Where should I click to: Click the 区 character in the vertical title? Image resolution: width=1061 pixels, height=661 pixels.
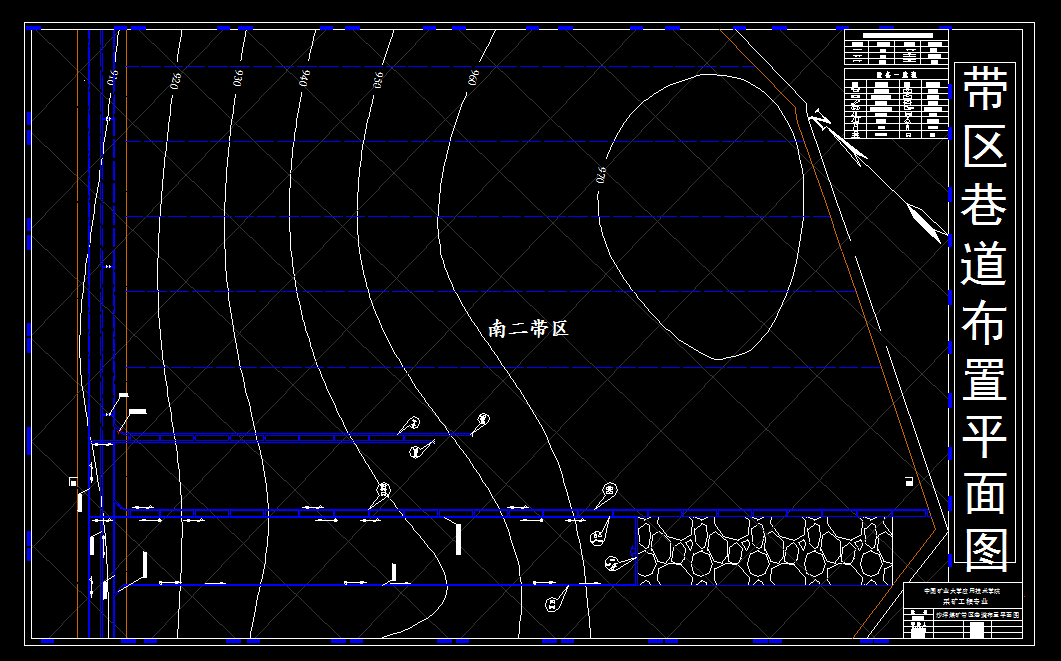(985, 145)
